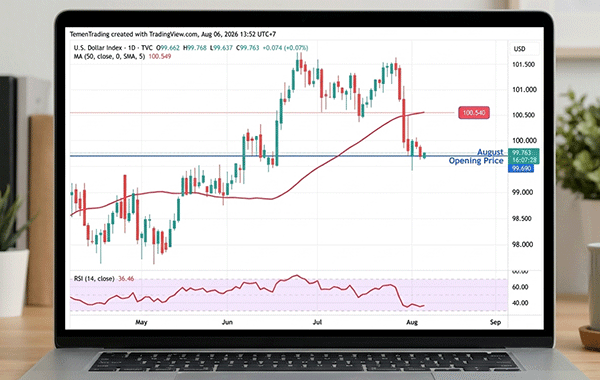
Task: Click the 101.000 price axis label
Action: pos(524,90)
